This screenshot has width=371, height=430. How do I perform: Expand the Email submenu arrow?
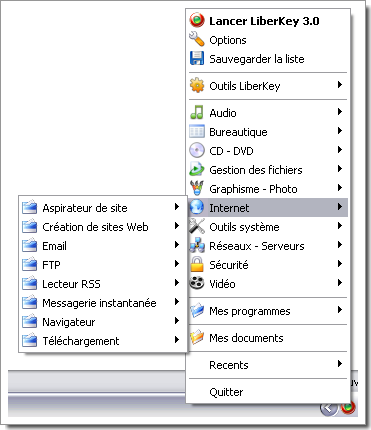tap(177, 245)
